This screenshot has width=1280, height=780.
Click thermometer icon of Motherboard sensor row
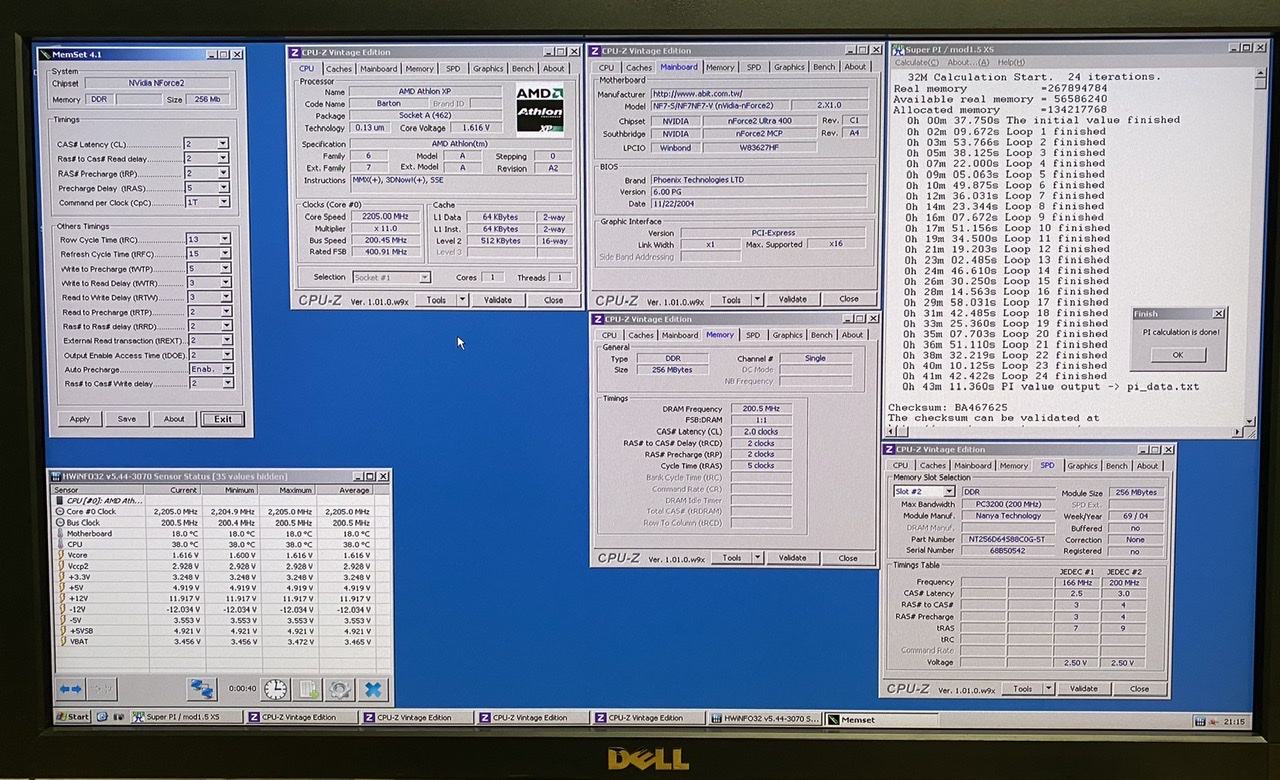[61, 534]
